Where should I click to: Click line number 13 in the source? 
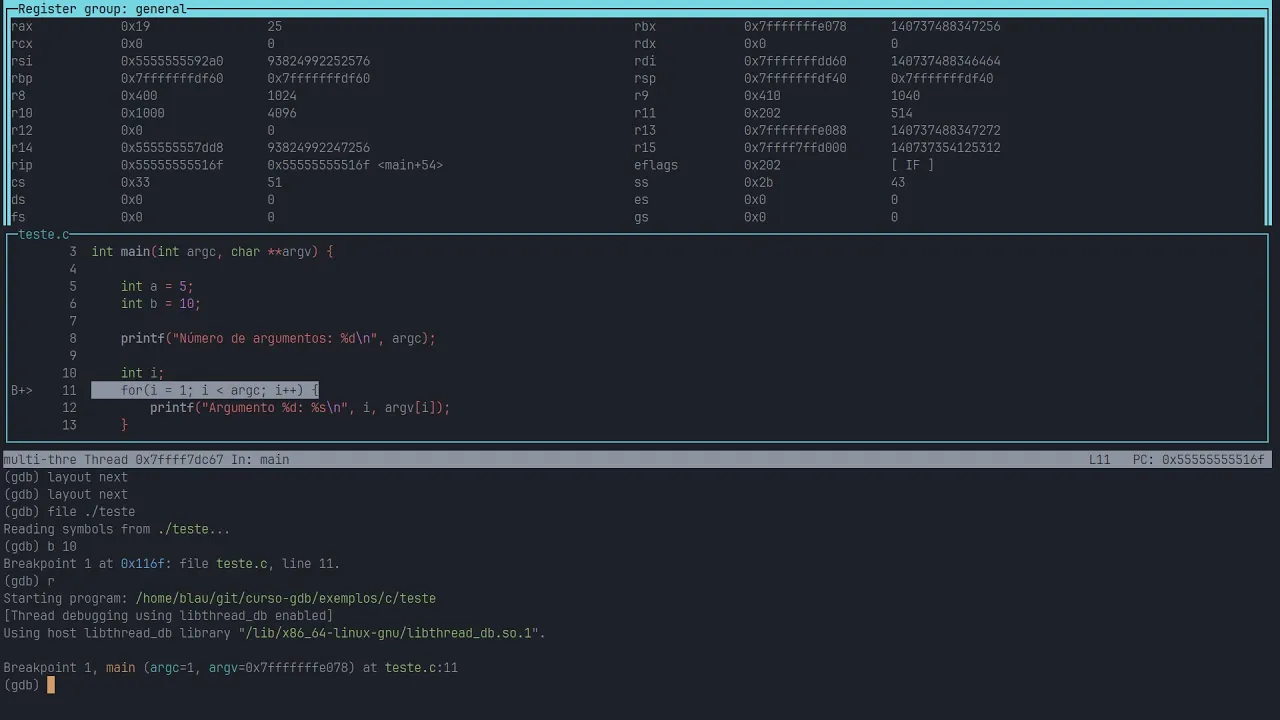pyautogui.click(x=69, y=425)
